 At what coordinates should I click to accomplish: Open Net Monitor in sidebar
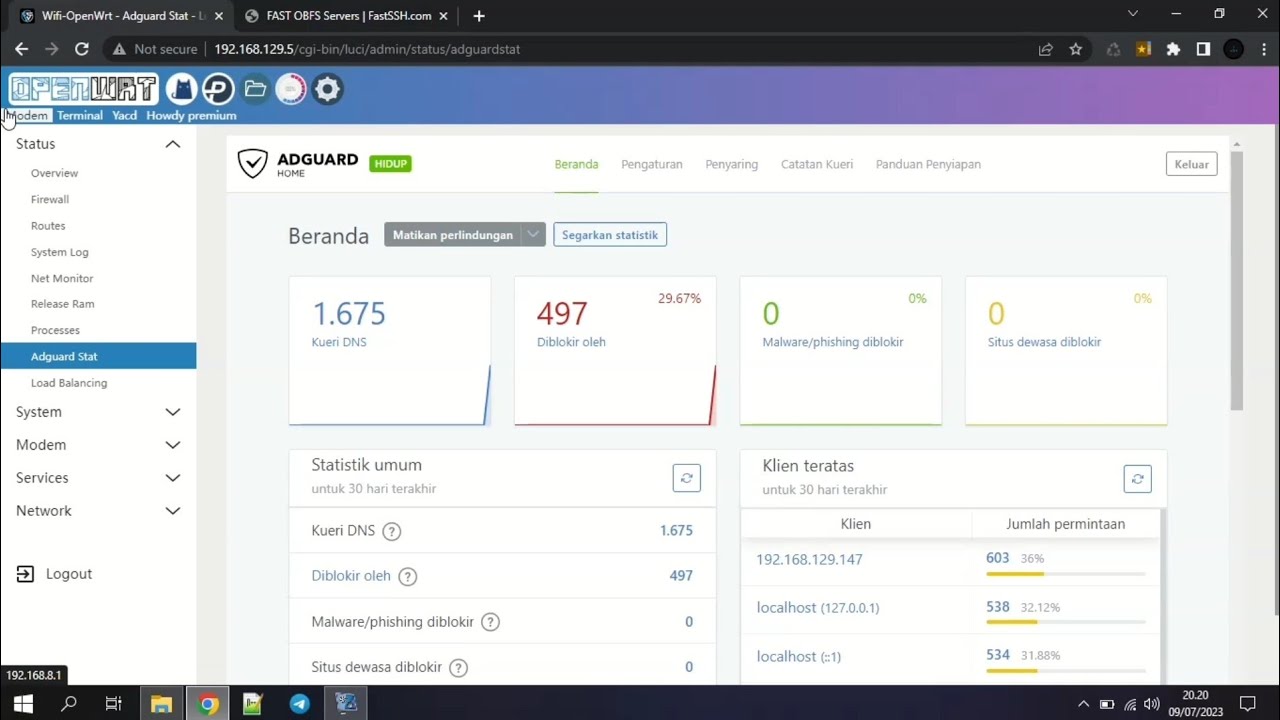pos(62,278)
